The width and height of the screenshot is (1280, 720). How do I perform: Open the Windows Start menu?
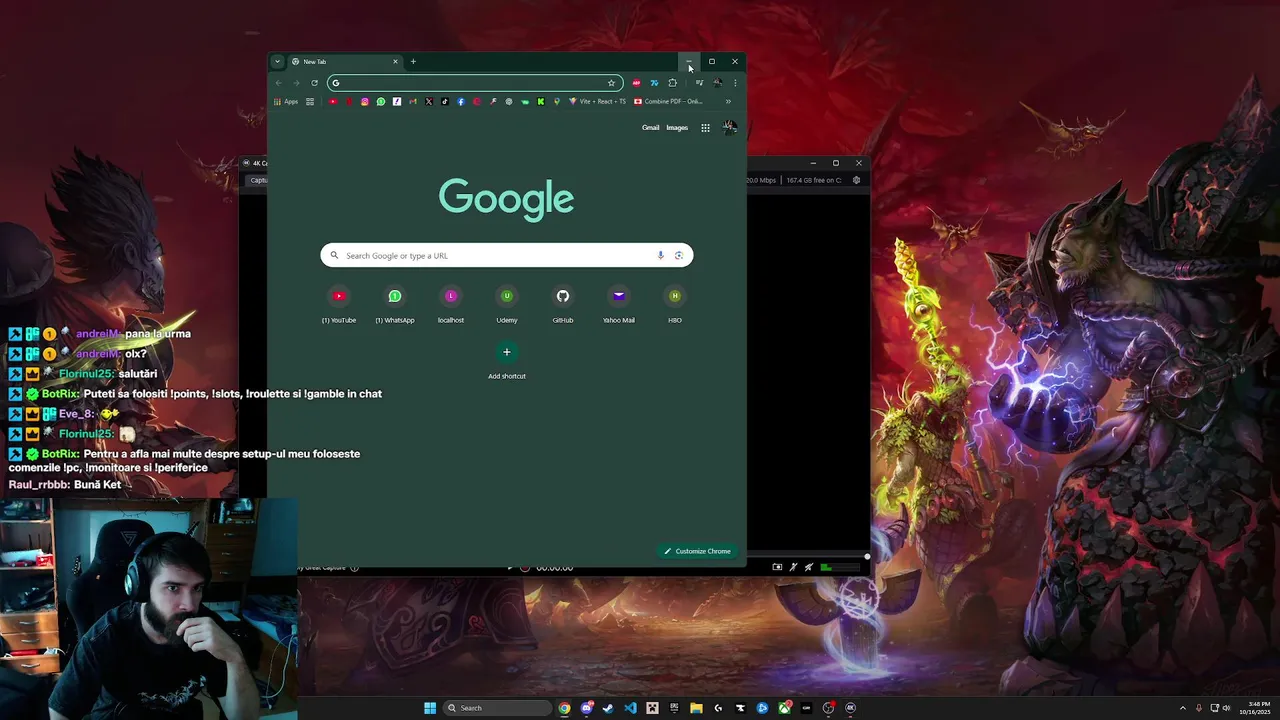(x=430, y=708)
